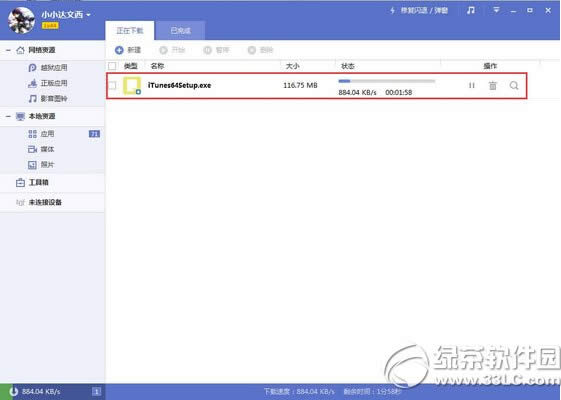This screenshot has width=561, height=400.
Task: Click the 类型 column header
Action: (131, 66)
